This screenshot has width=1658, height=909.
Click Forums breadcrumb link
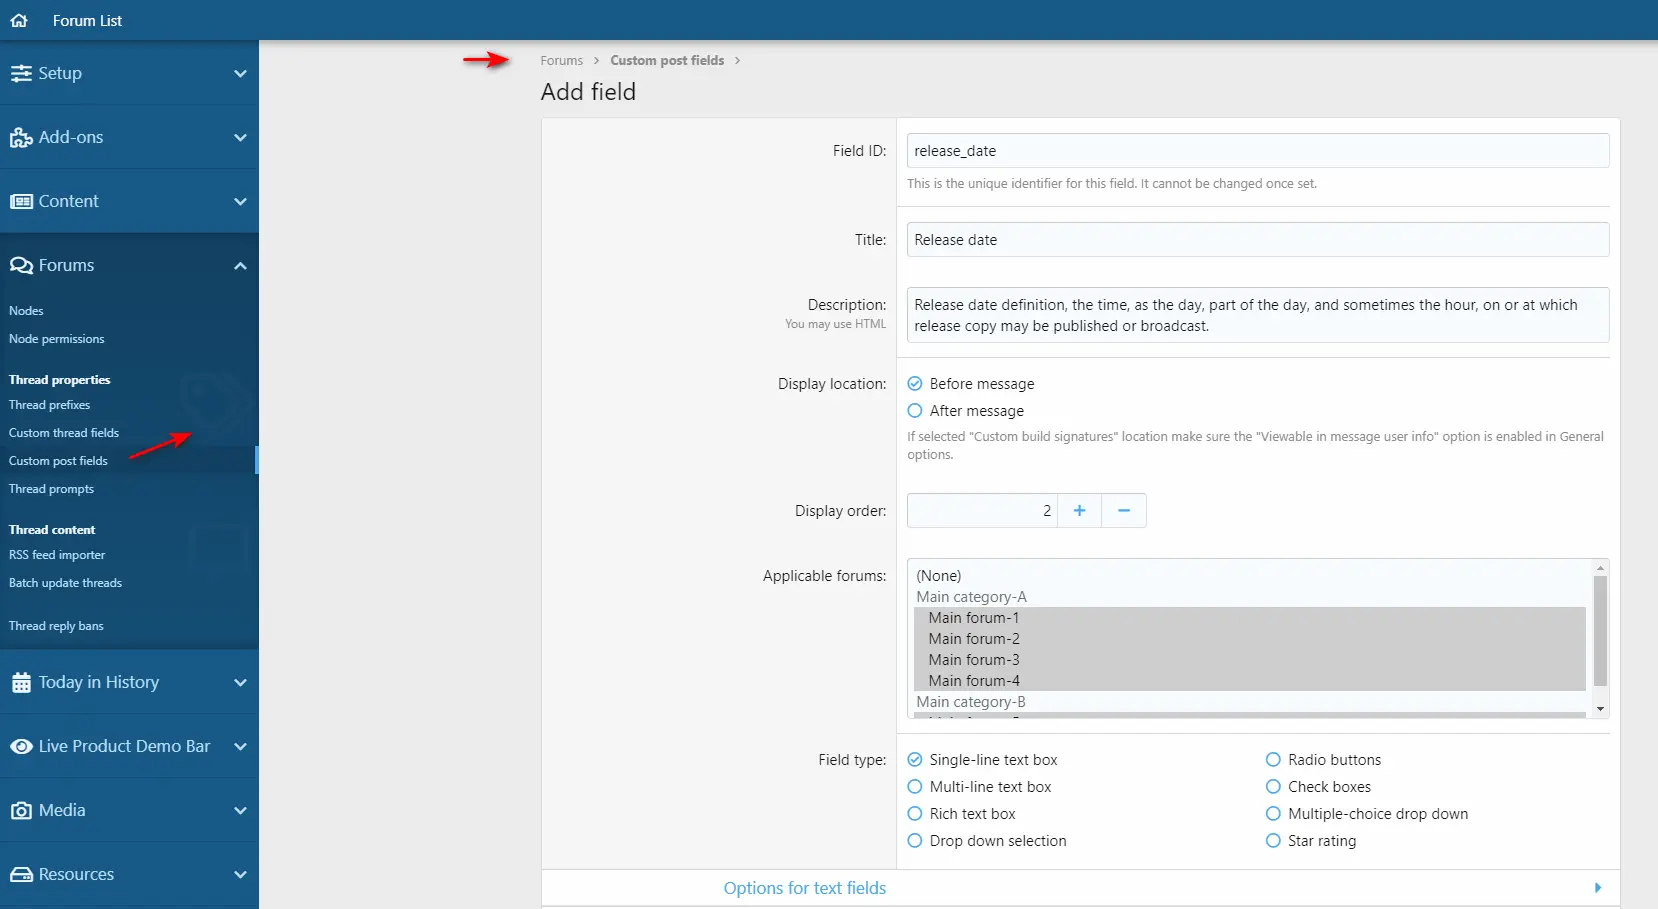[561, 60]
